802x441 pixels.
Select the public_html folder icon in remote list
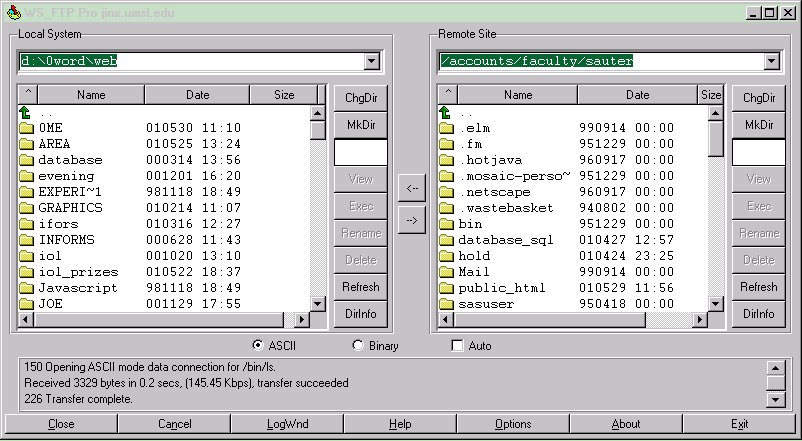446,288
